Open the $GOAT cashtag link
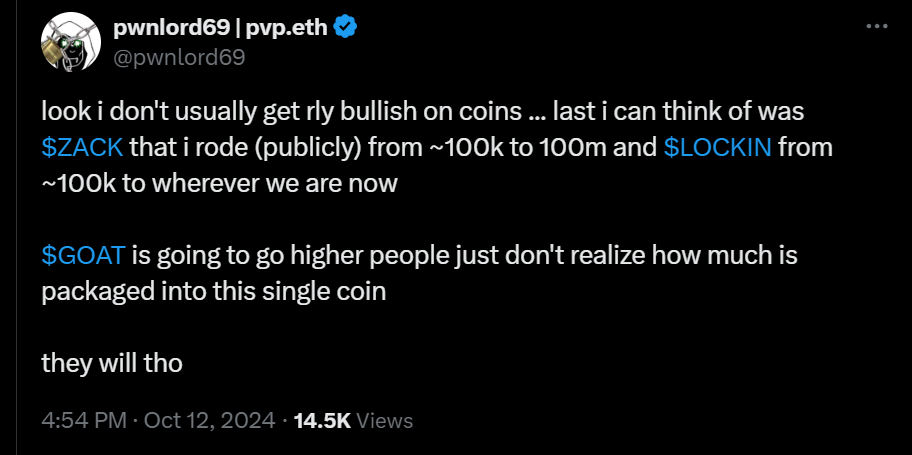 (82, 255)
